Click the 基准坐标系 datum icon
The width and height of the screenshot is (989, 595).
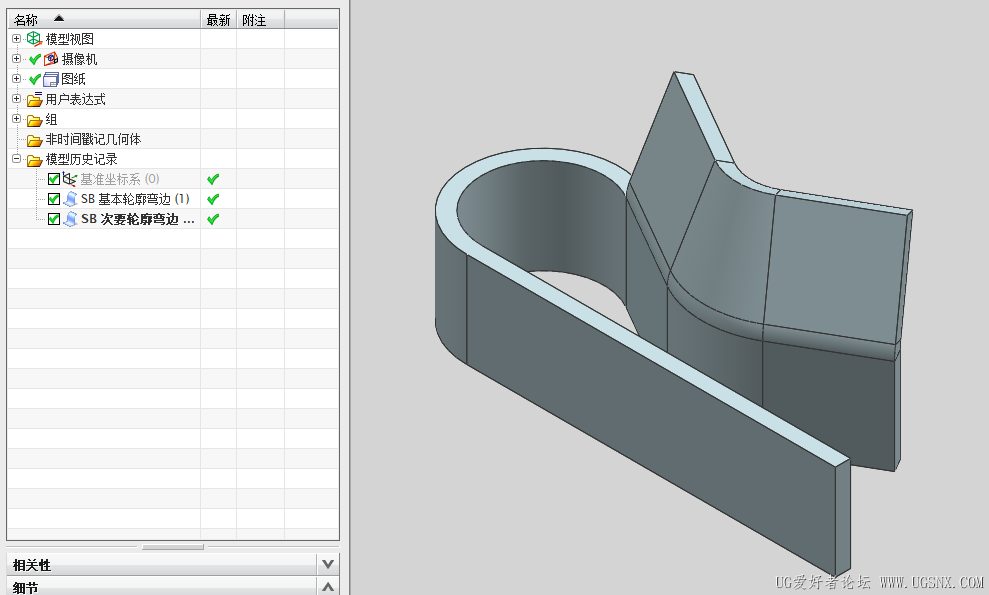[x=70, y=179]
